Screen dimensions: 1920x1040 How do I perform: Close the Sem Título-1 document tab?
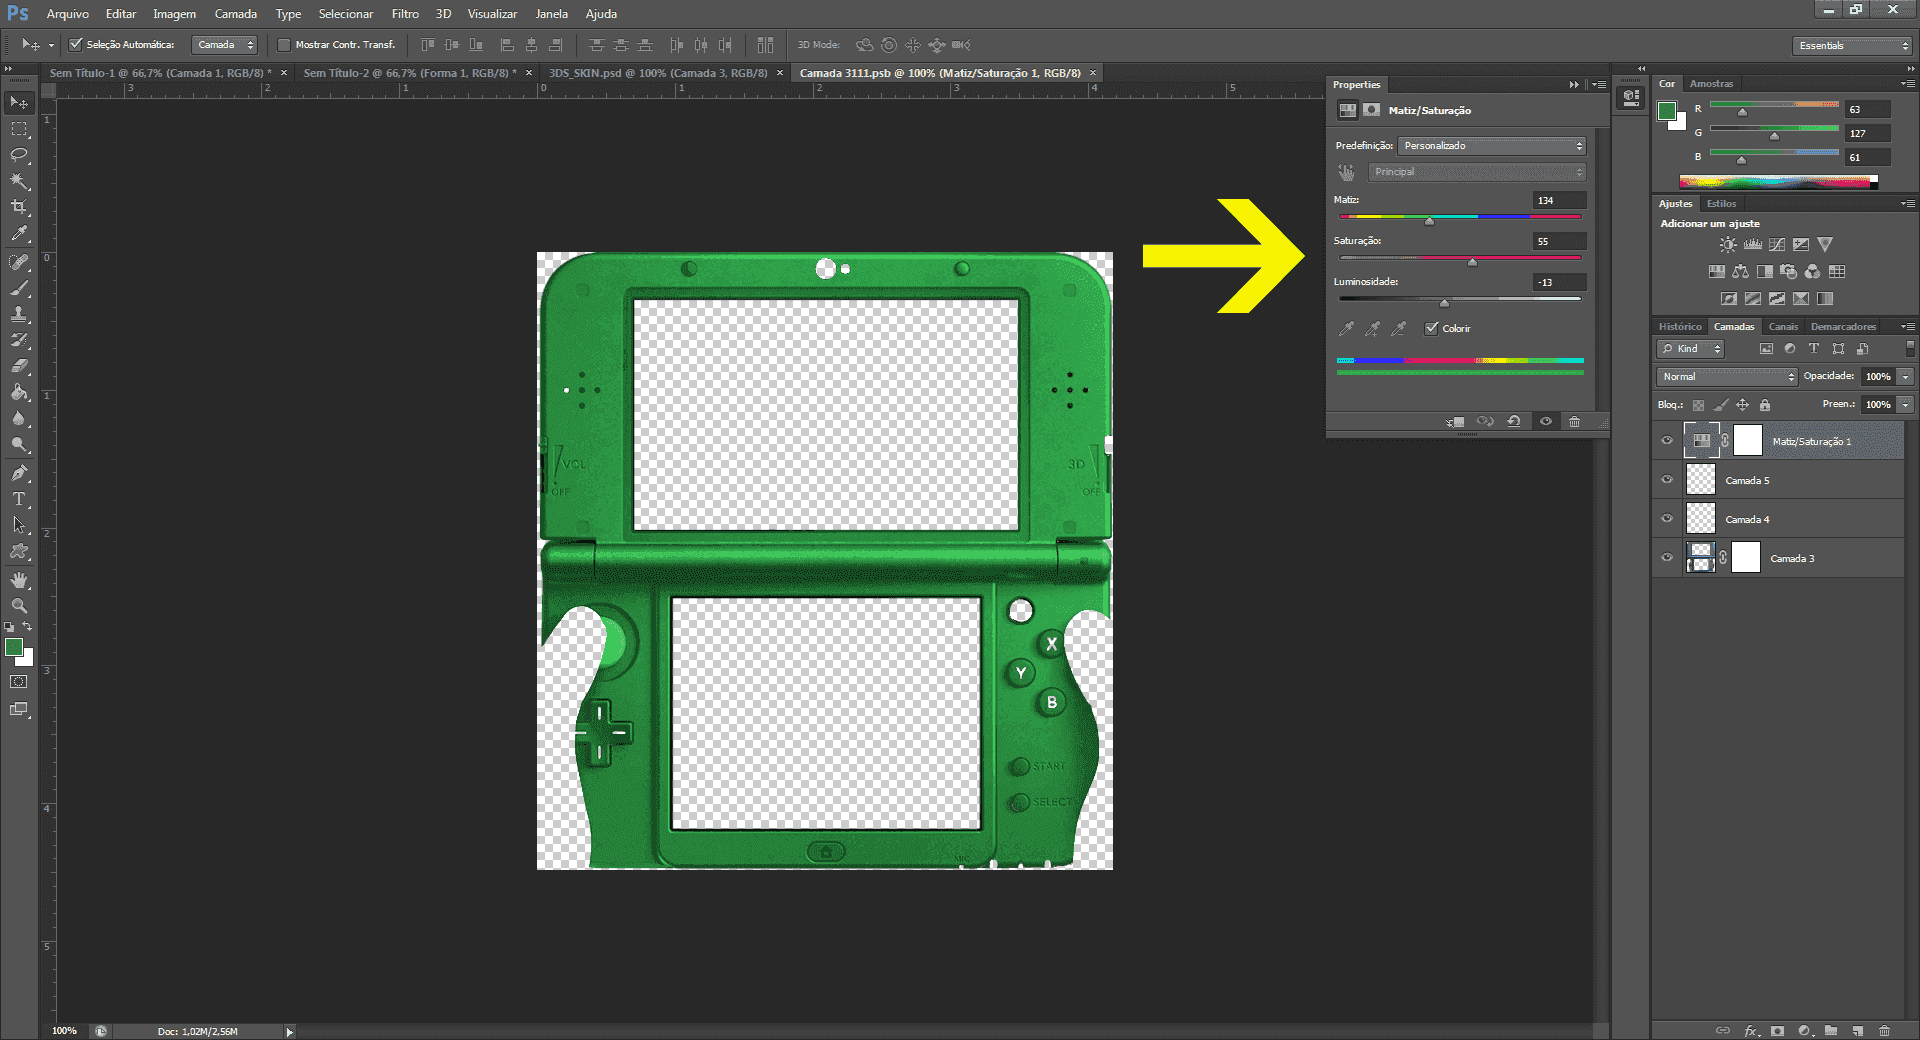(x=284, y=73)
